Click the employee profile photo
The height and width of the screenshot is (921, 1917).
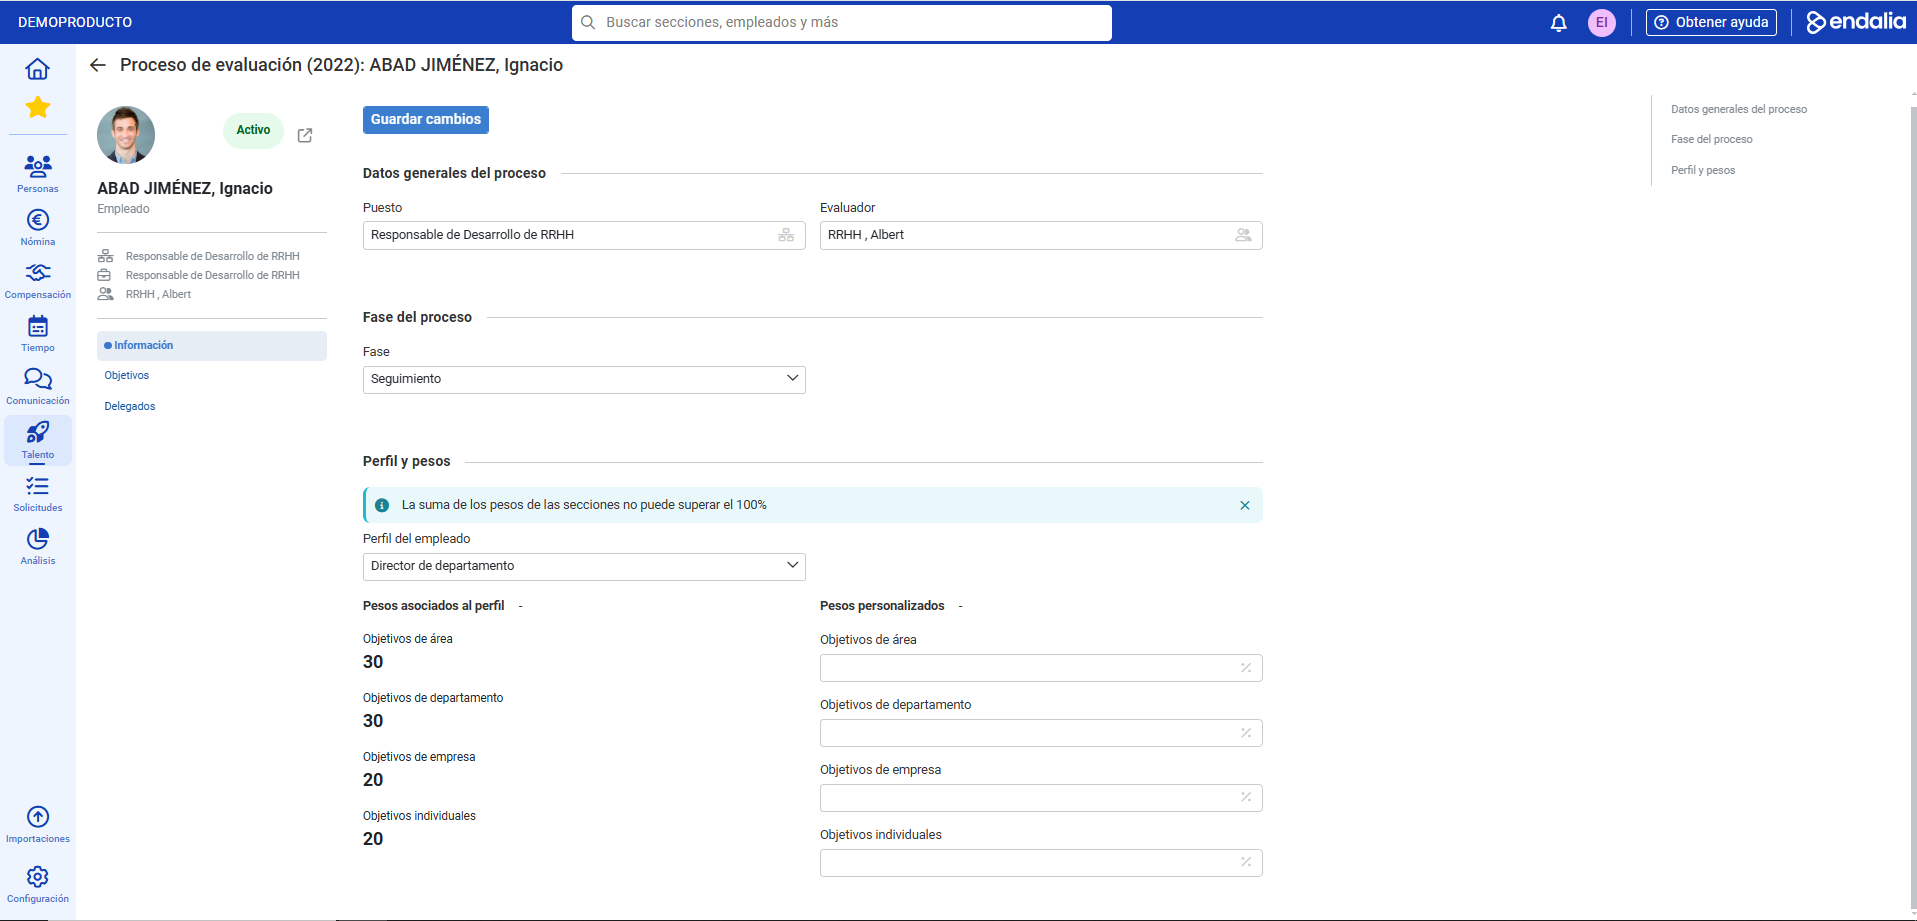tap(126, 135)
